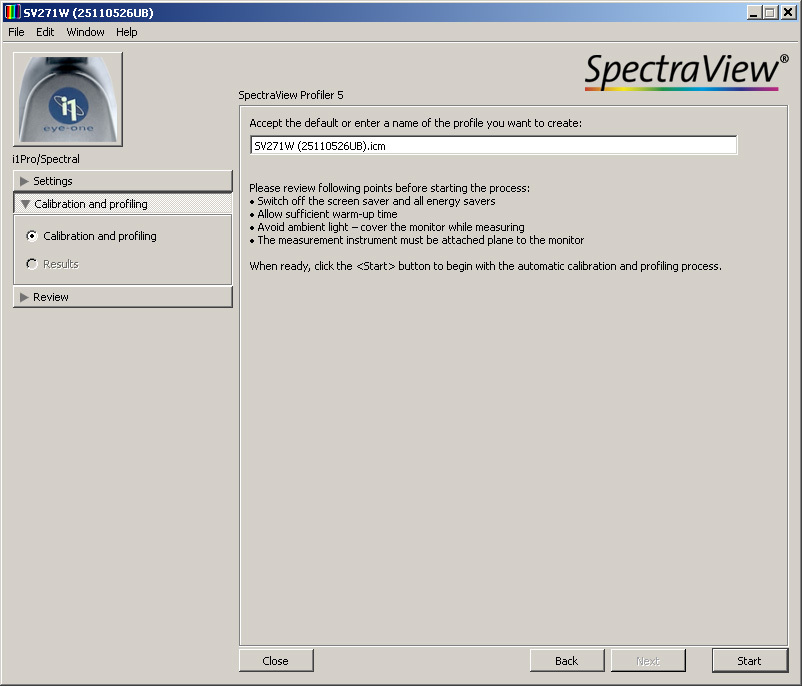Click the eye-one i1 instrument image
This screenshot has width=802, height=686.
[x=68, y=99]
